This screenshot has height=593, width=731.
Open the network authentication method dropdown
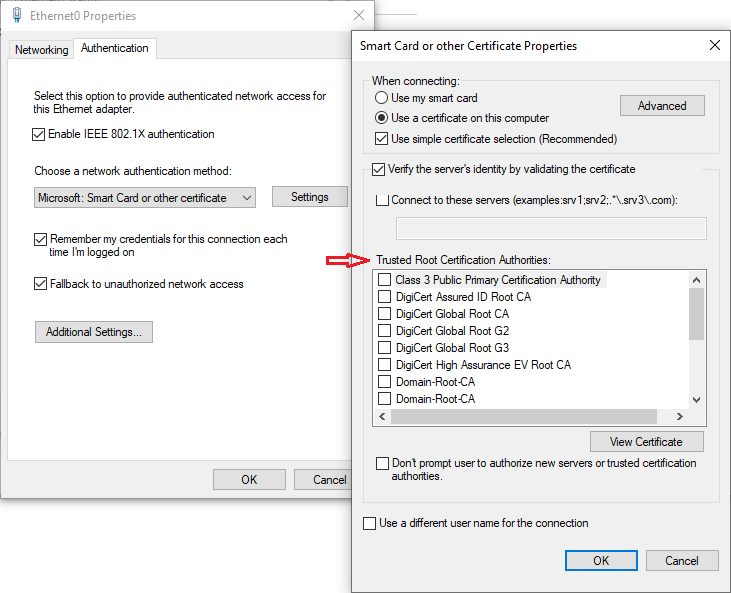[145, 198]
